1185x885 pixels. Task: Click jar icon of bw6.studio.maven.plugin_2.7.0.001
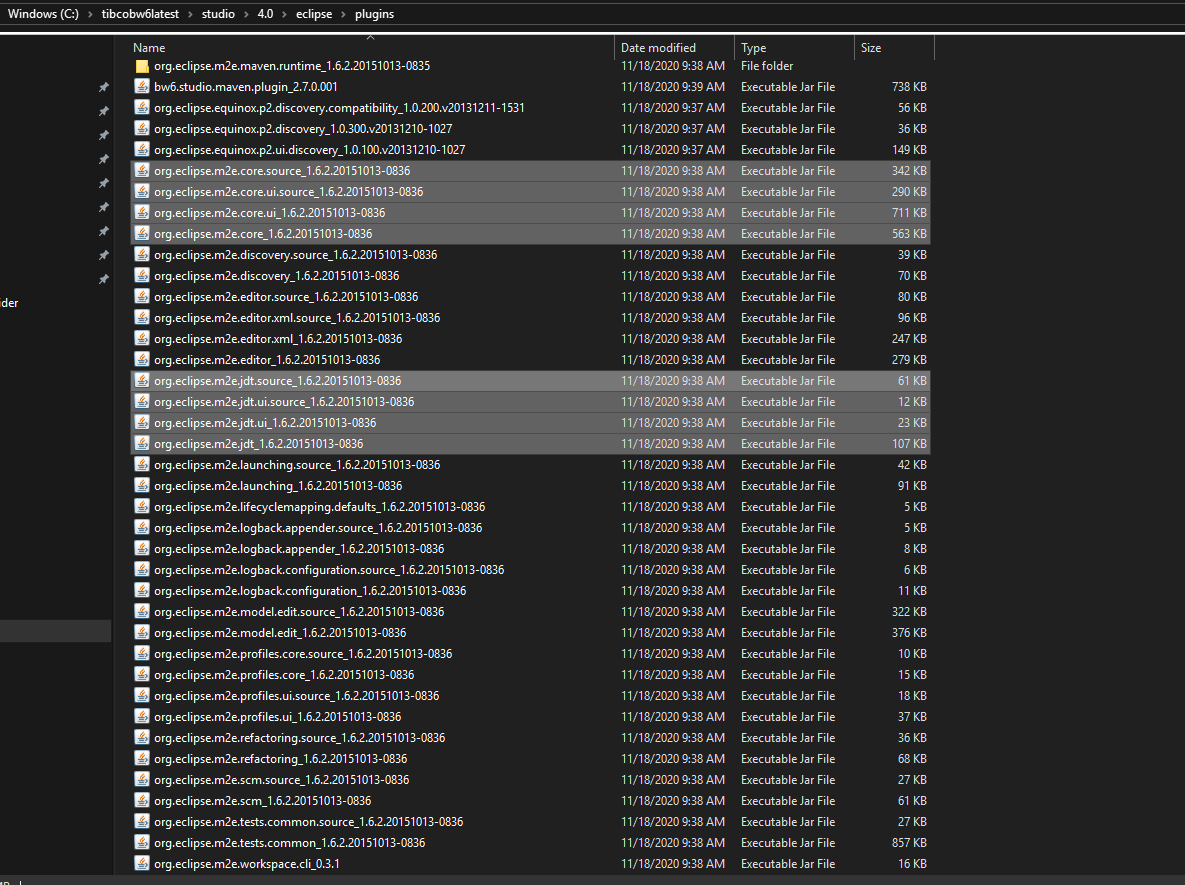141,87
